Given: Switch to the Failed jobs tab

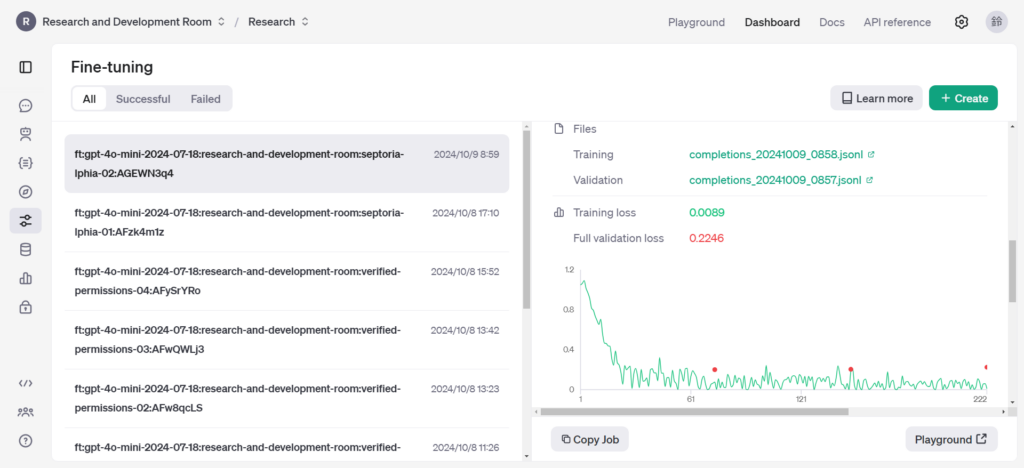Looking at the screenshot, I should (206, 99).
